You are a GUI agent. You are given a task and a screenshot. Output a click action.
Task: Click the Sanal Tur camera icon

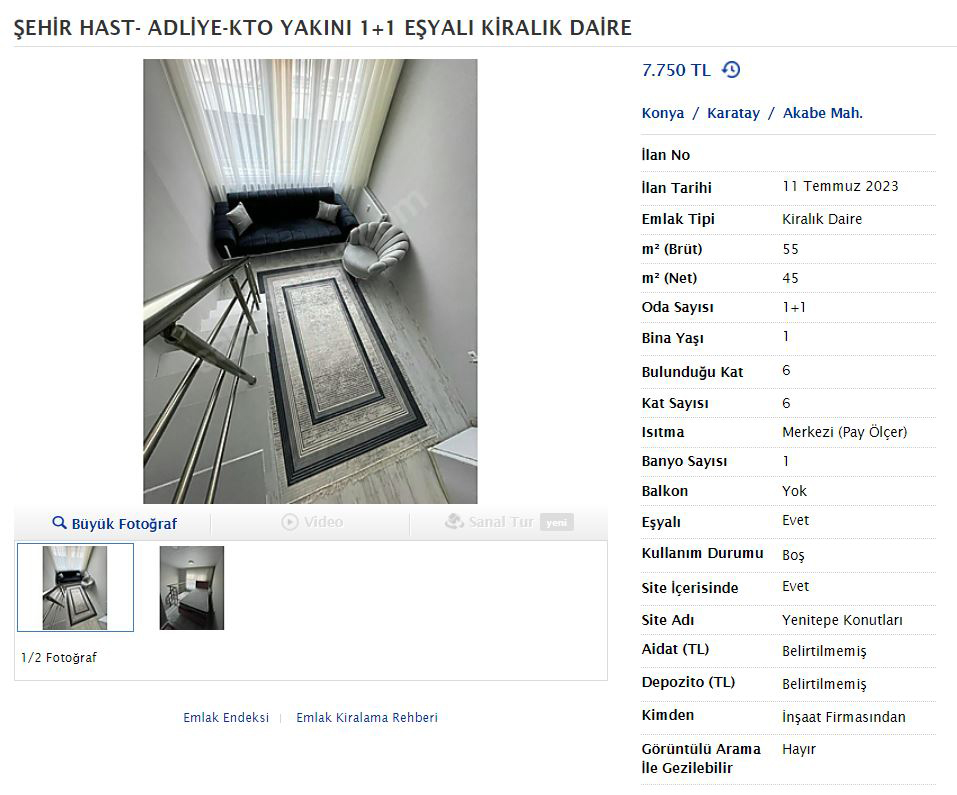point(454,522)
